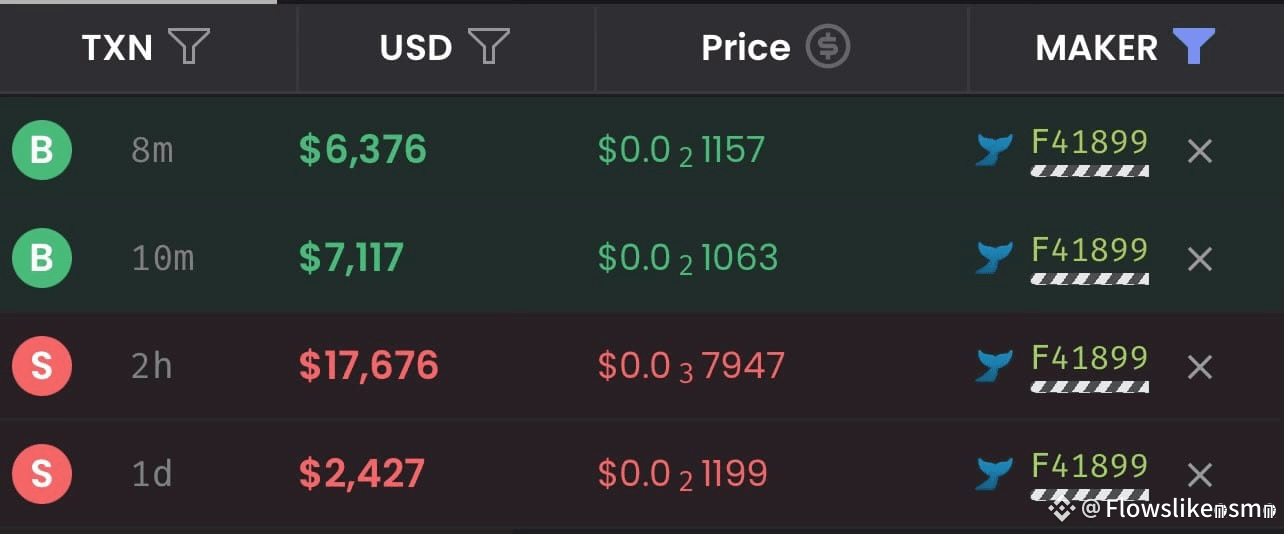Click the green B badge at 8m
The image size is (1284, 534).
coord(42,150)
